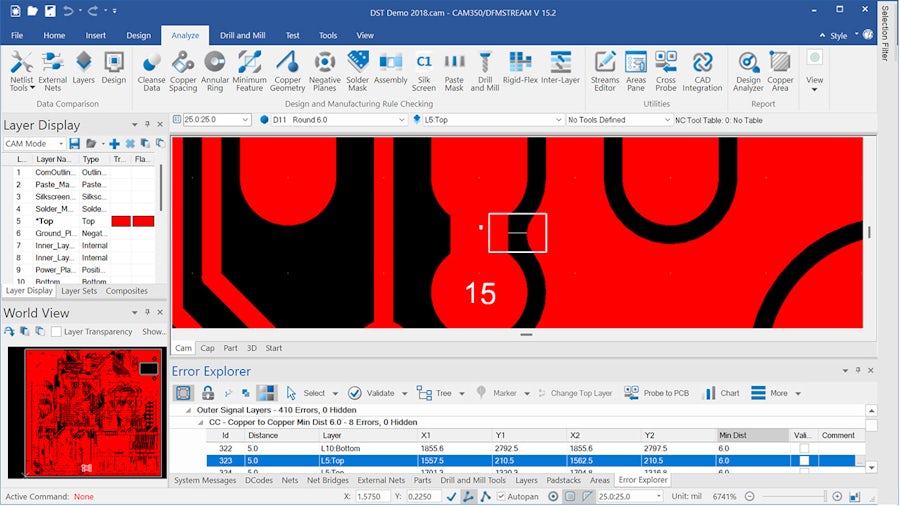Viewport: 900px width, 506px height.
Task: Open Drill and Mill analysis
Action: (484, 71)
